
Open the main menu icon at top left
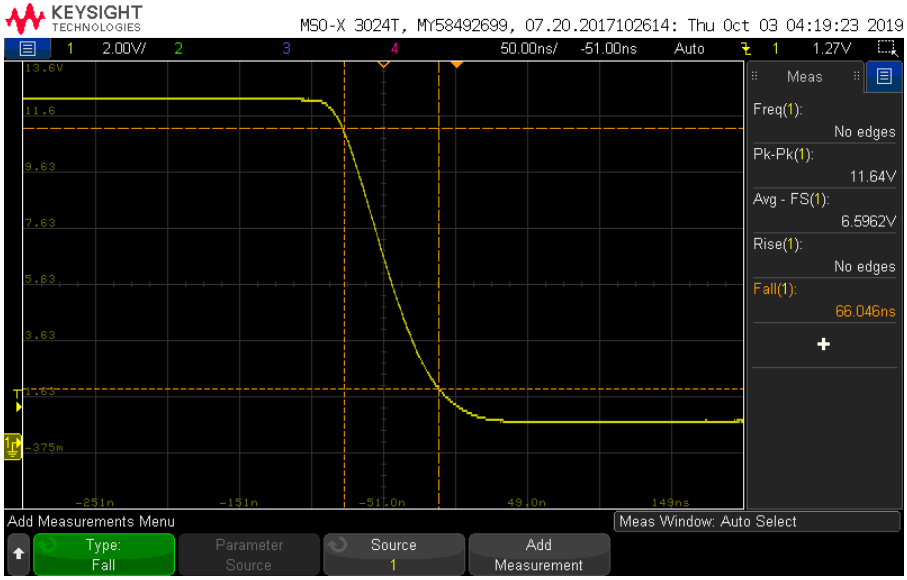(27, 49)
